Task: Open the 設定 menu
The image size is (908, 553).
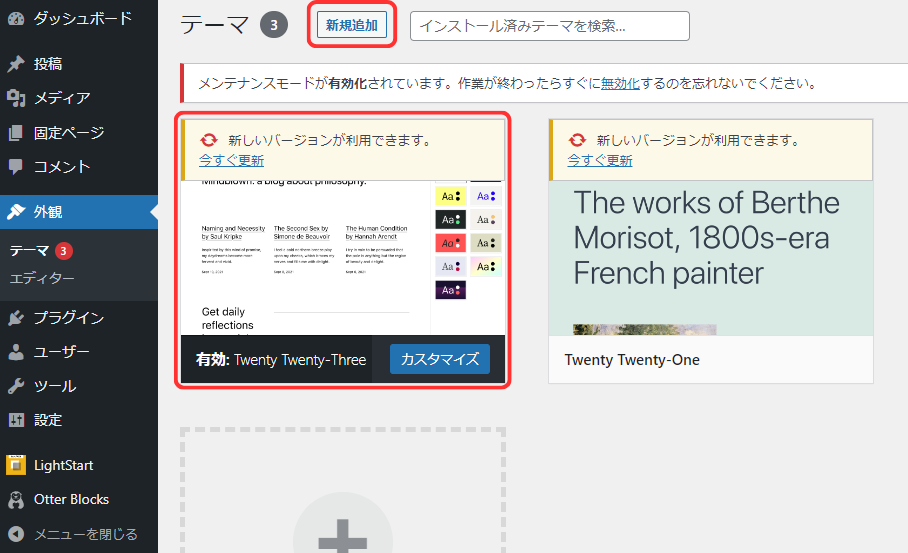Action: point(79,420)
